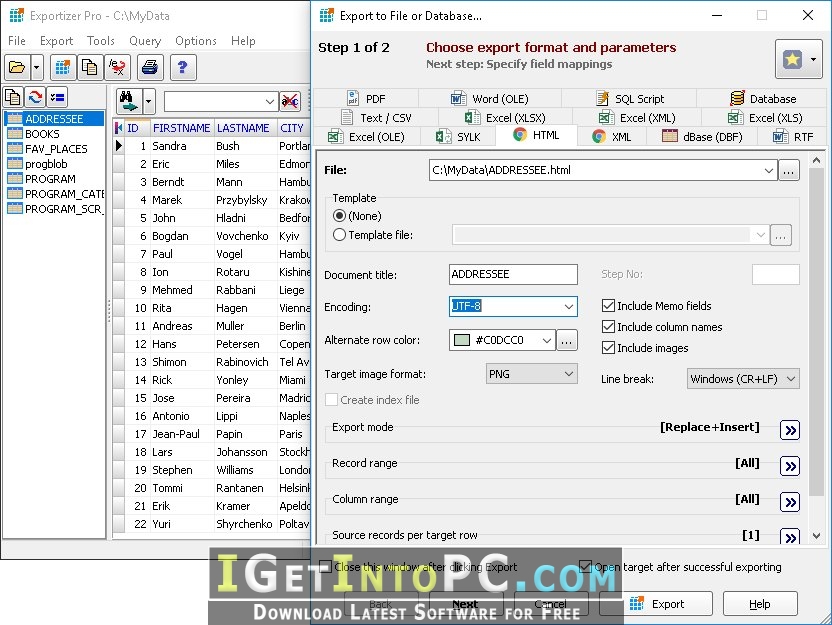
Task: Open the Line break dropdown
Action: click(791, 379)
